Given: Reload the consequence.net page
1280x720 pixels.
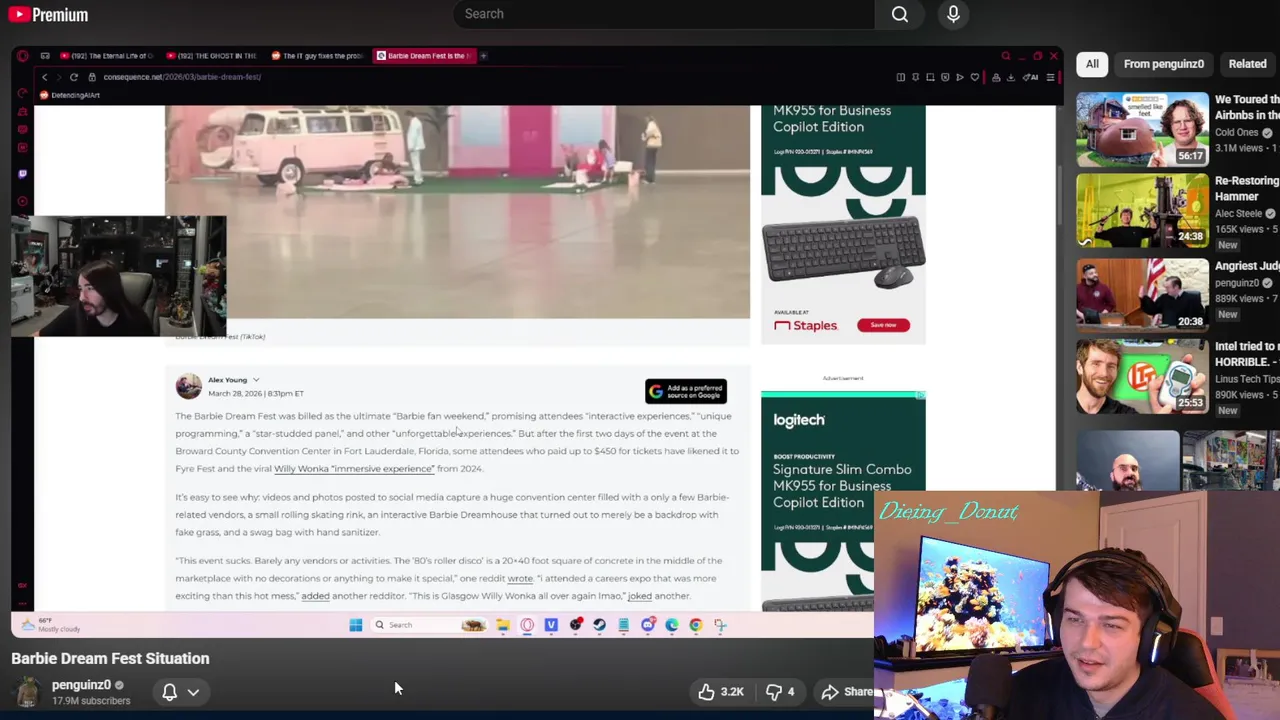Looking at the screenshot, I should (x=73, y=77).
